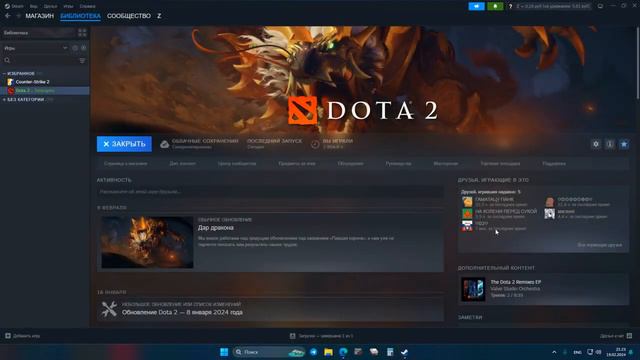
Task: Open game info icon
Action: (610, 144)
